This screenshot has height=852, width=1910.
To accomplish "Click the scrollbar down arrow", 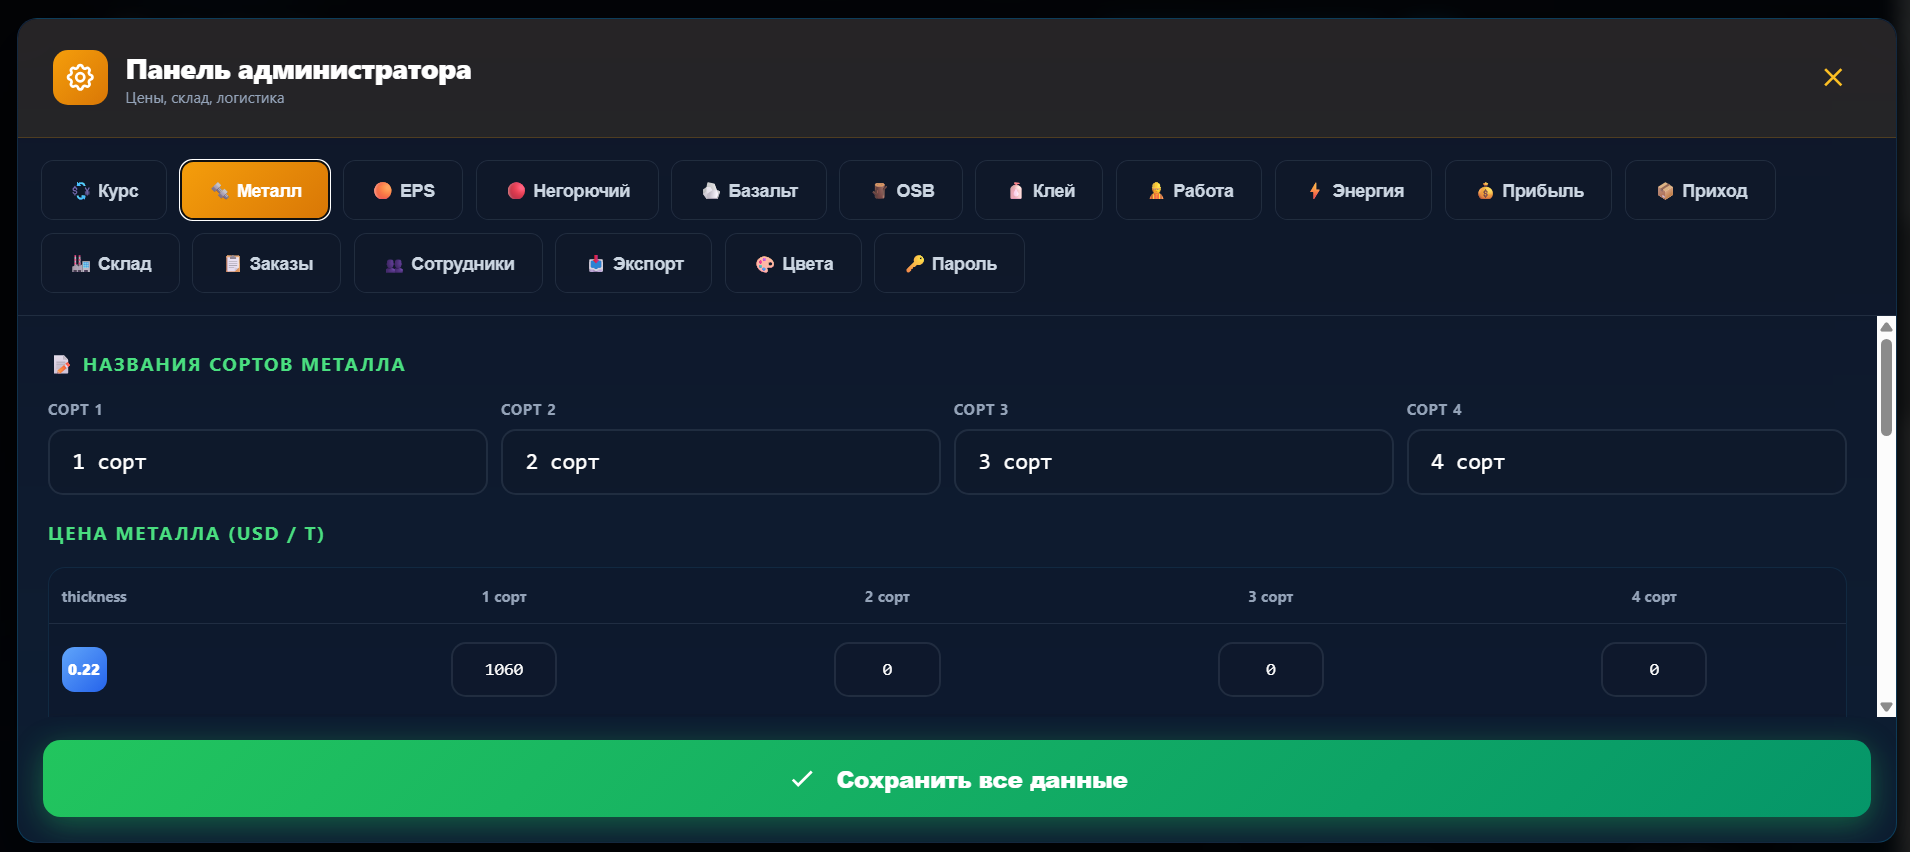I will point(1886,707).
